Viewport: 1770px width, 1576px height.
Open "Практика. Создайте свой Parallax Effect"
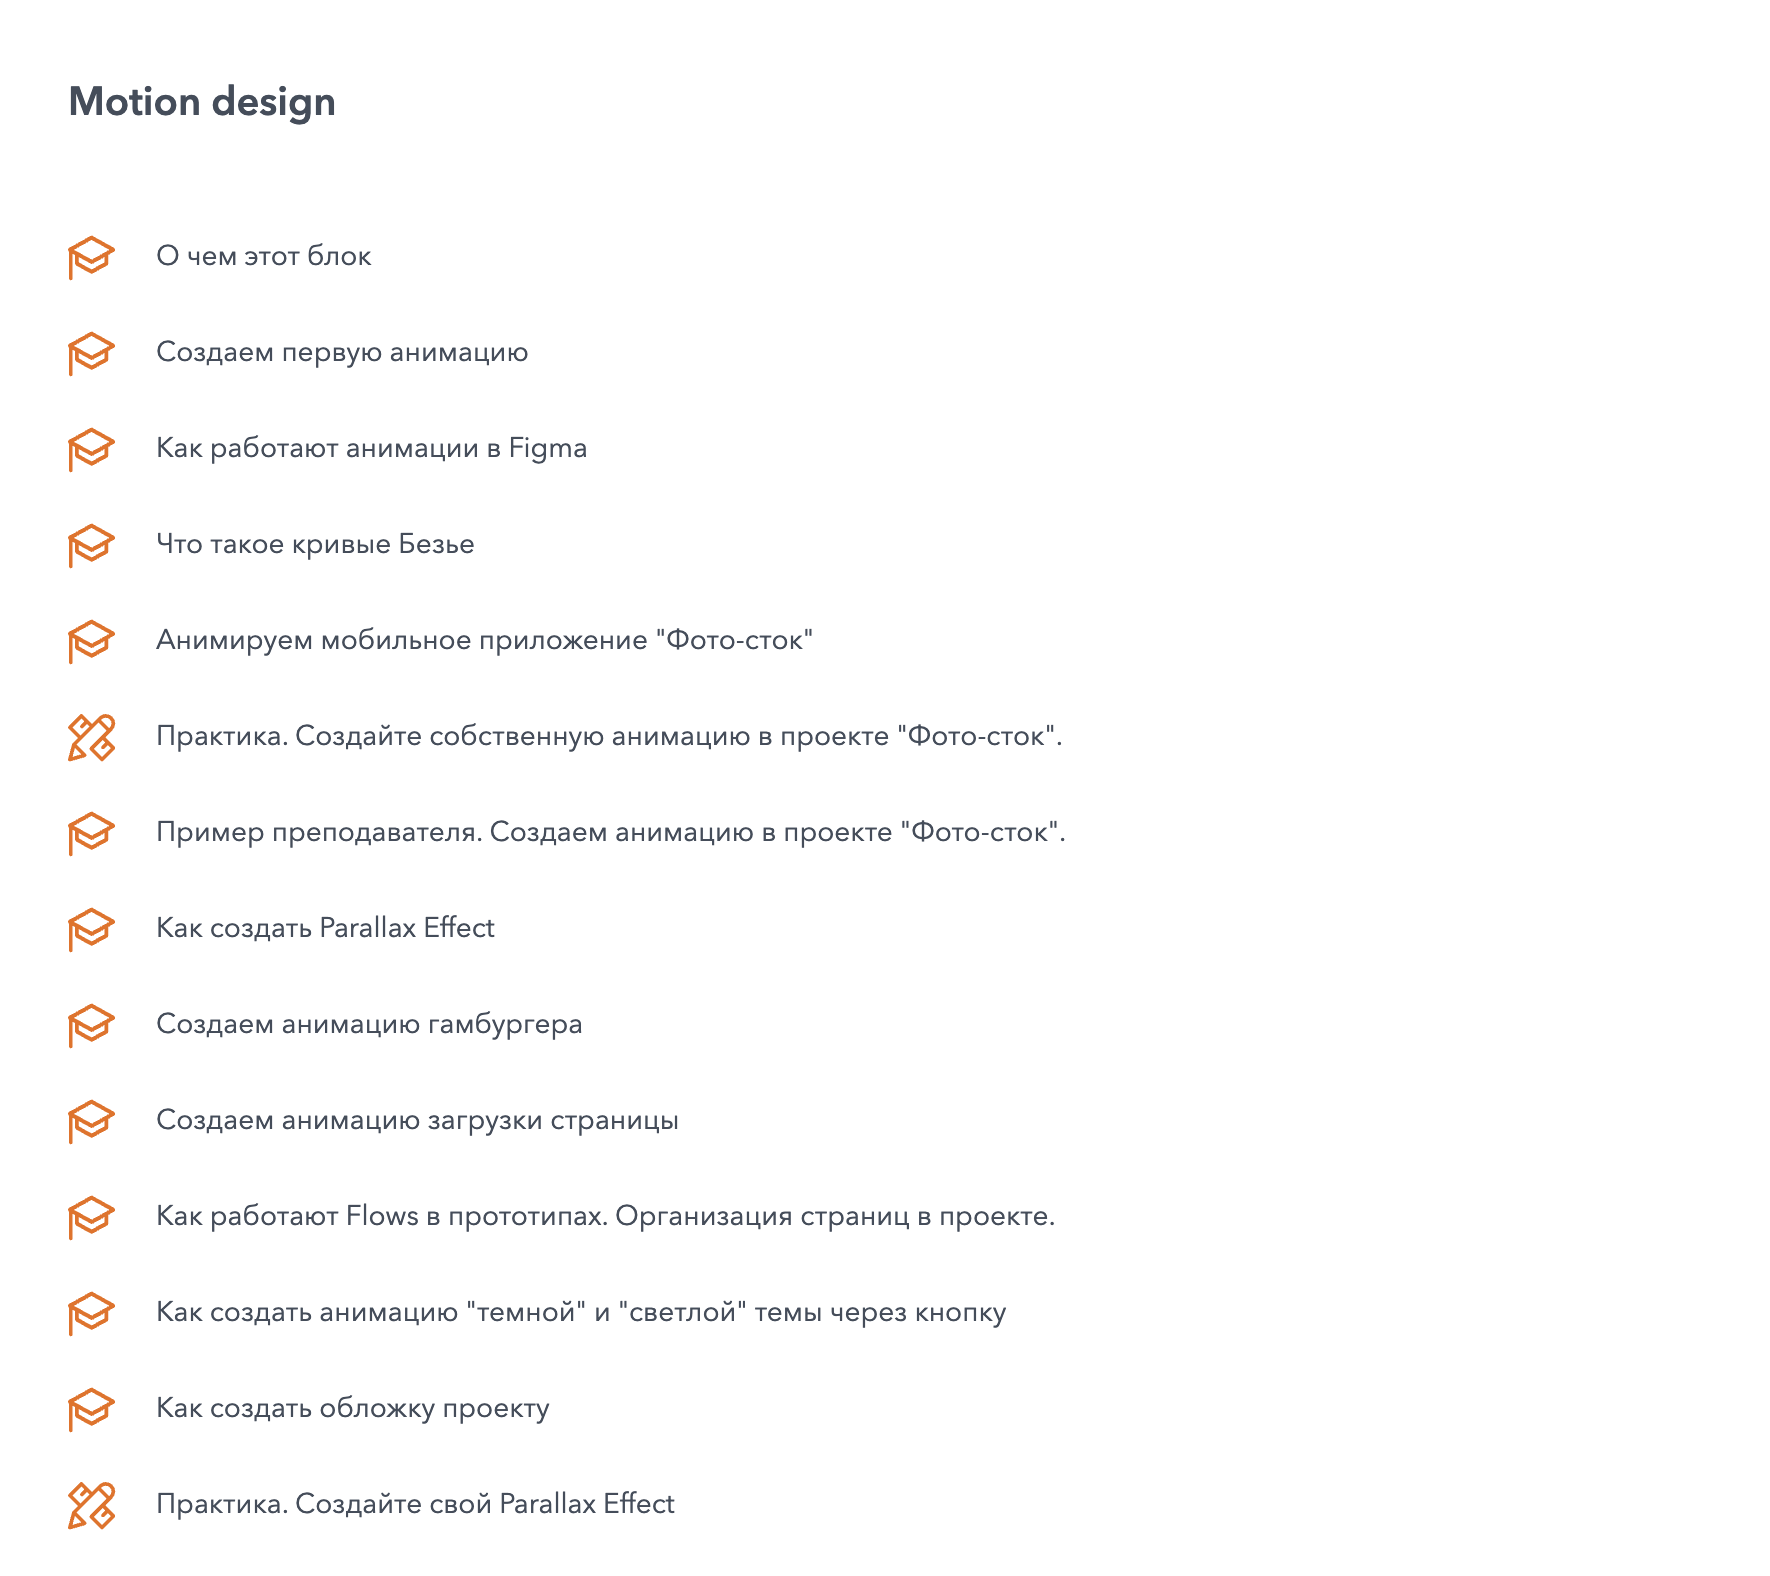(415, 1504)
